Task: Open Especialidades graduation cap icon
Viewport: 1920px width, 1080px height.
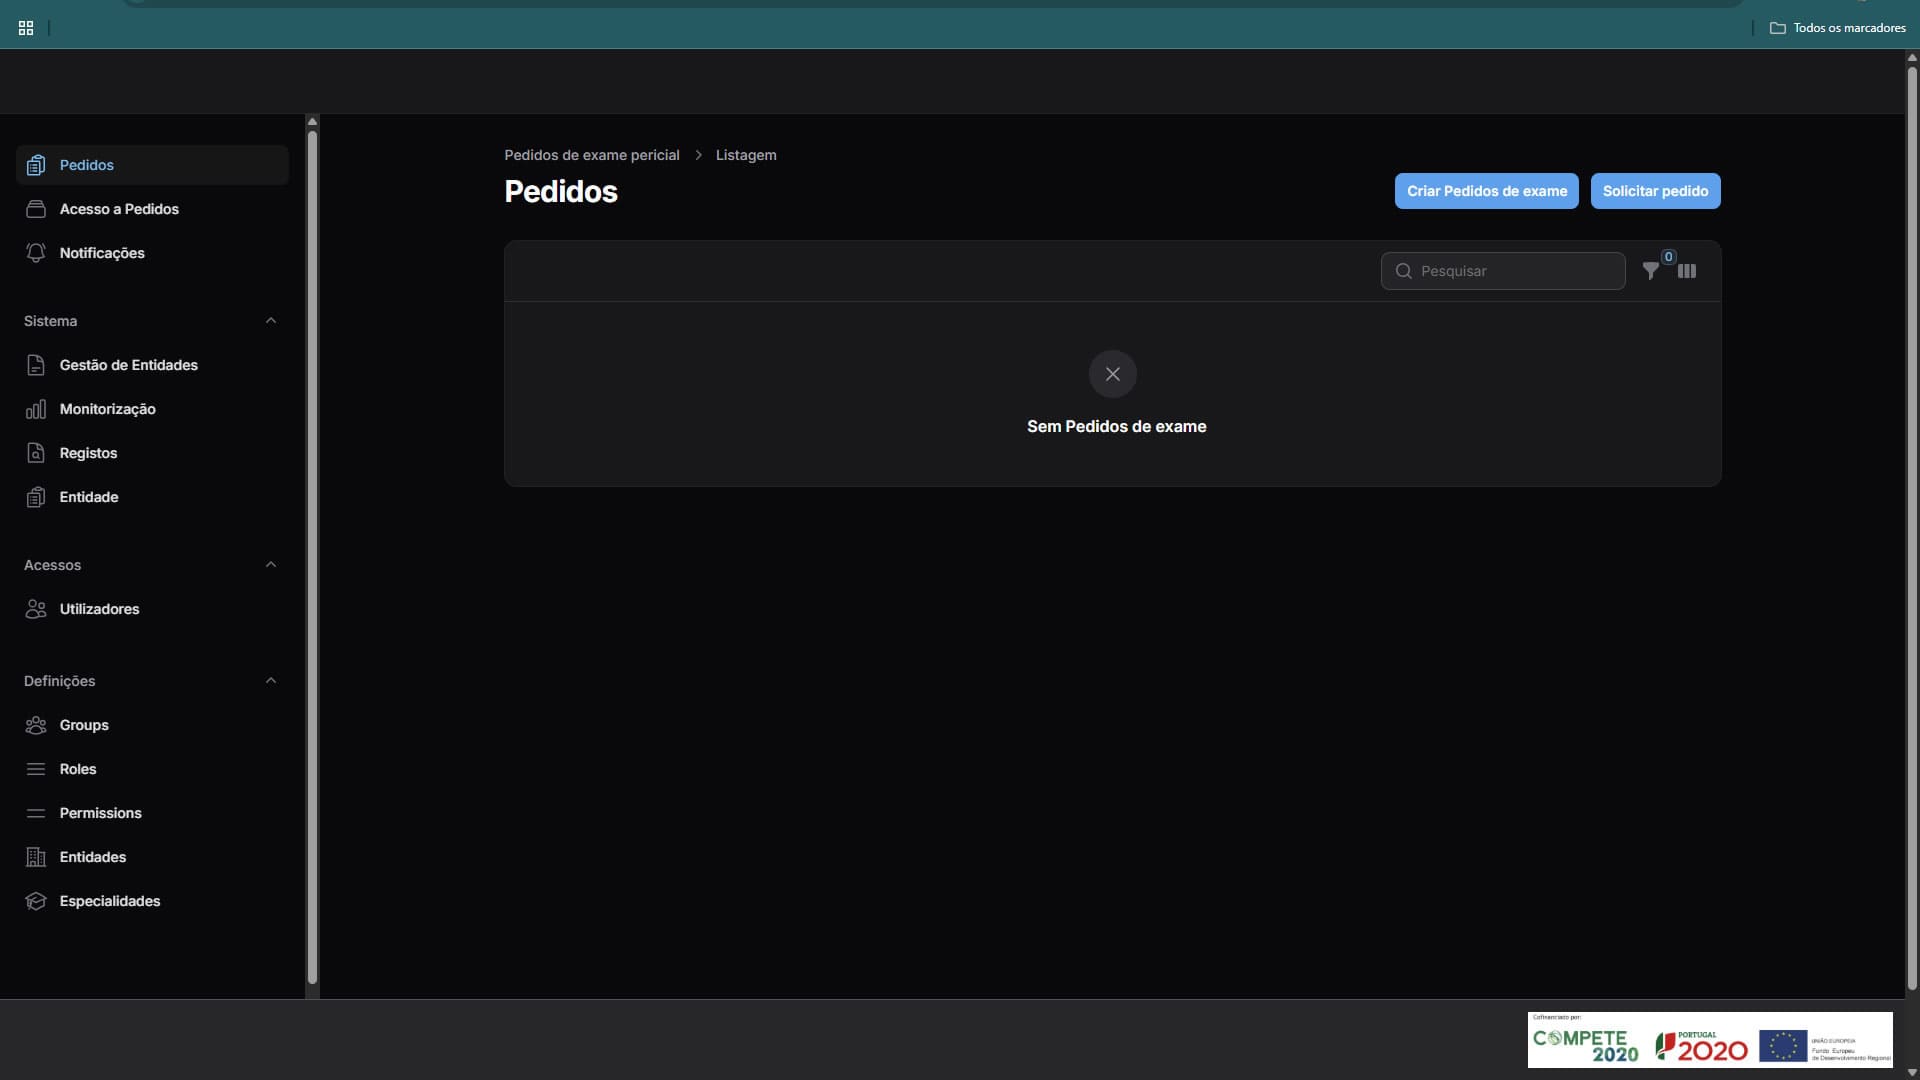Action: (36, 901)
